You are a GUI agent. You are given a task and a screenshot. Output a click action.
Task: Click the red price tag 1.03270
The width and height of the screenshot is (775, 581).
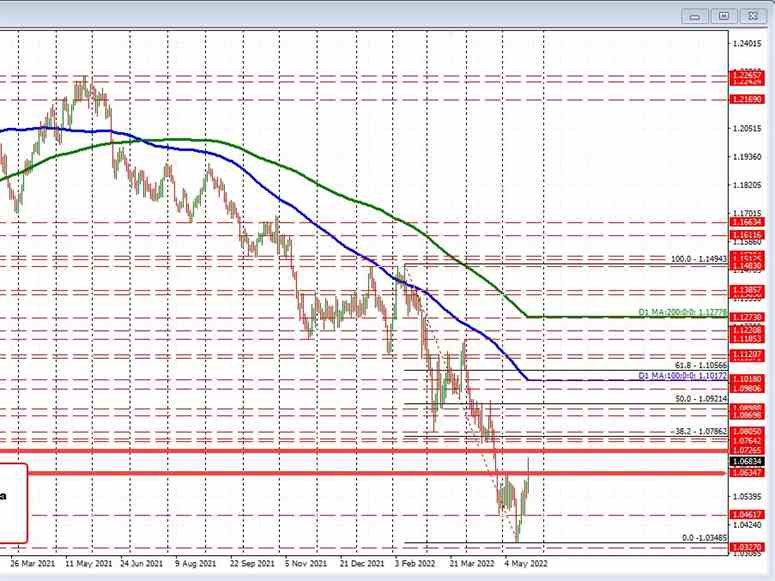pyautogui.click(x=747, y=547)
